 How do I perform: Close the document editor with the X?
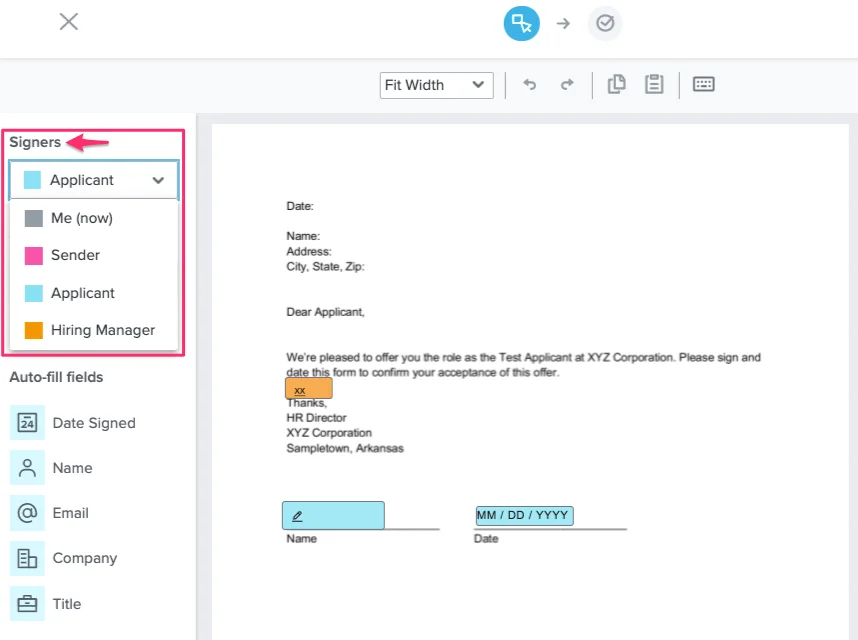click(x=69, y=22)
